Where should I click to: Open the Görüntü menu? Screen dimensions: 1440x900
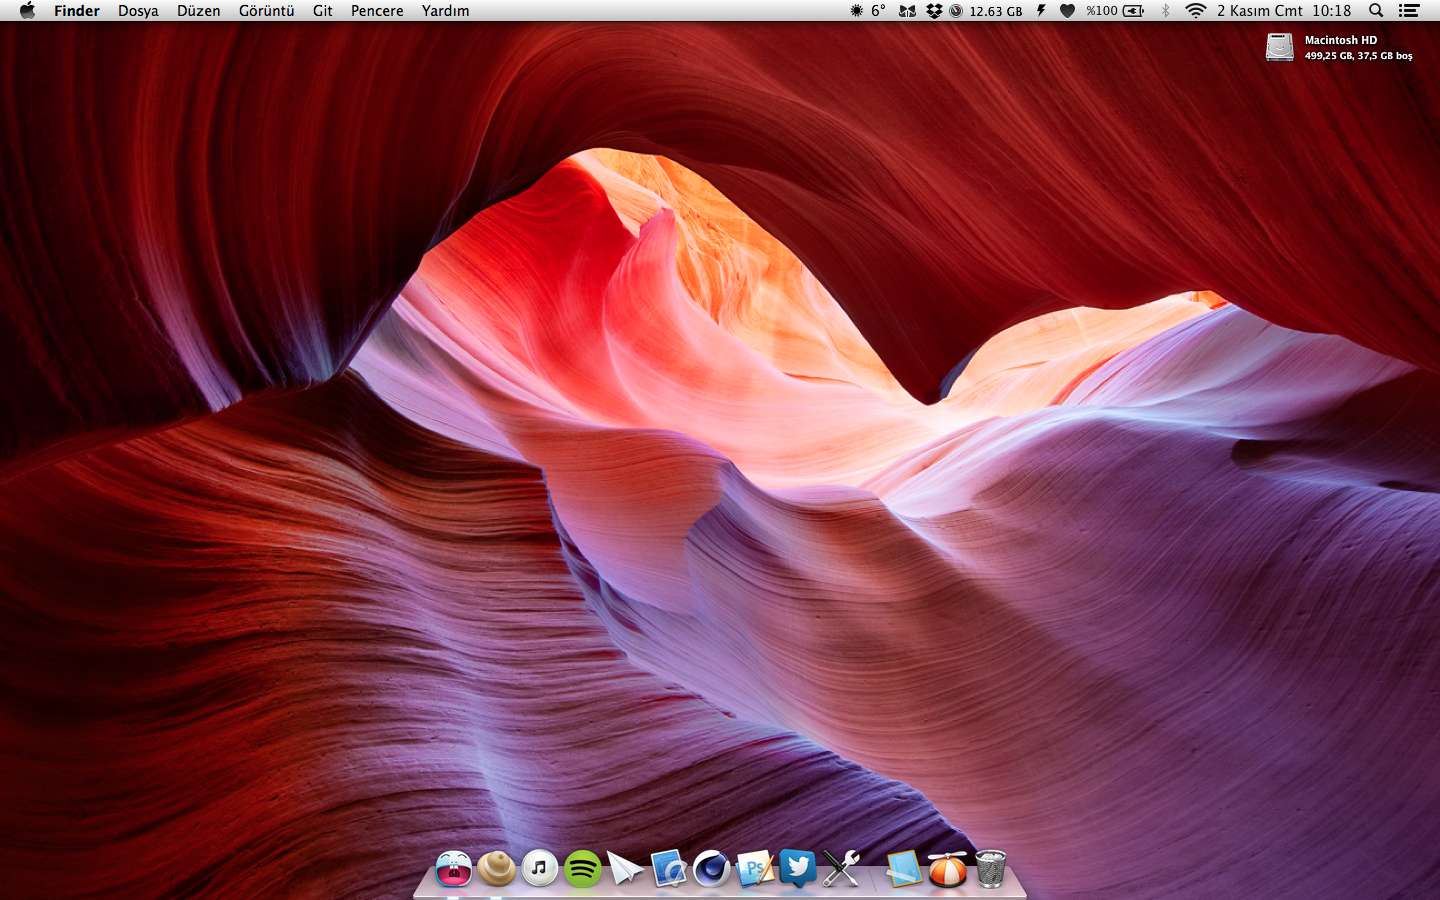[267, 11]
